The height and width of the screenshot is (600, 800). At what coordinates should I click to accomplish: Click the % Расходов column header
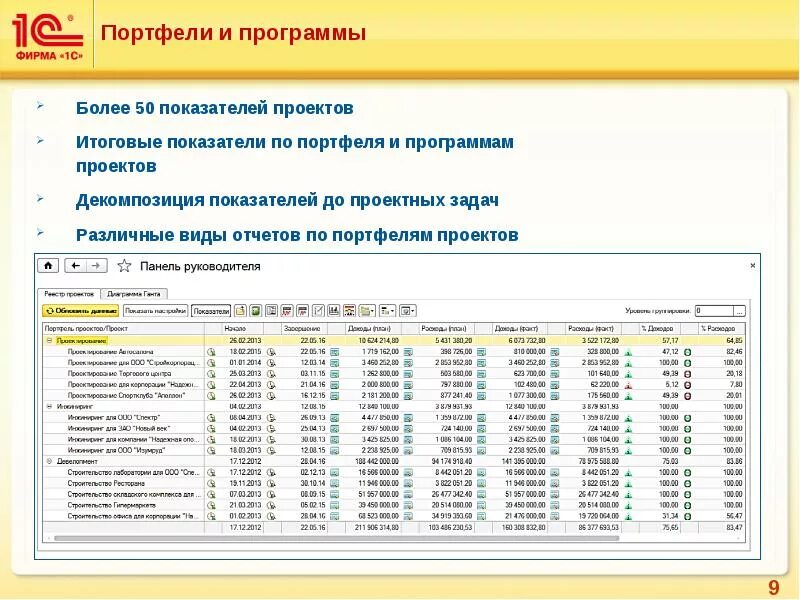coord(721,329)
